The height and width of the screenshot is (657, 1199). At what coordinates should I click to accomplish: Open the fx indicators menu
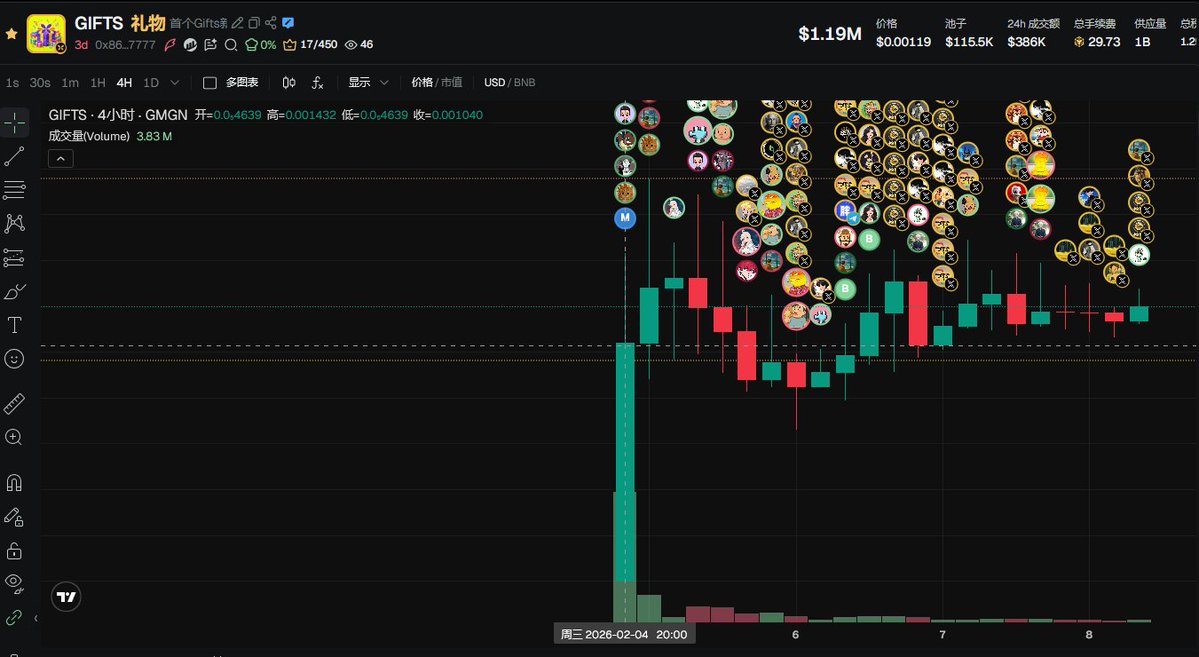(x=317, y=83)
